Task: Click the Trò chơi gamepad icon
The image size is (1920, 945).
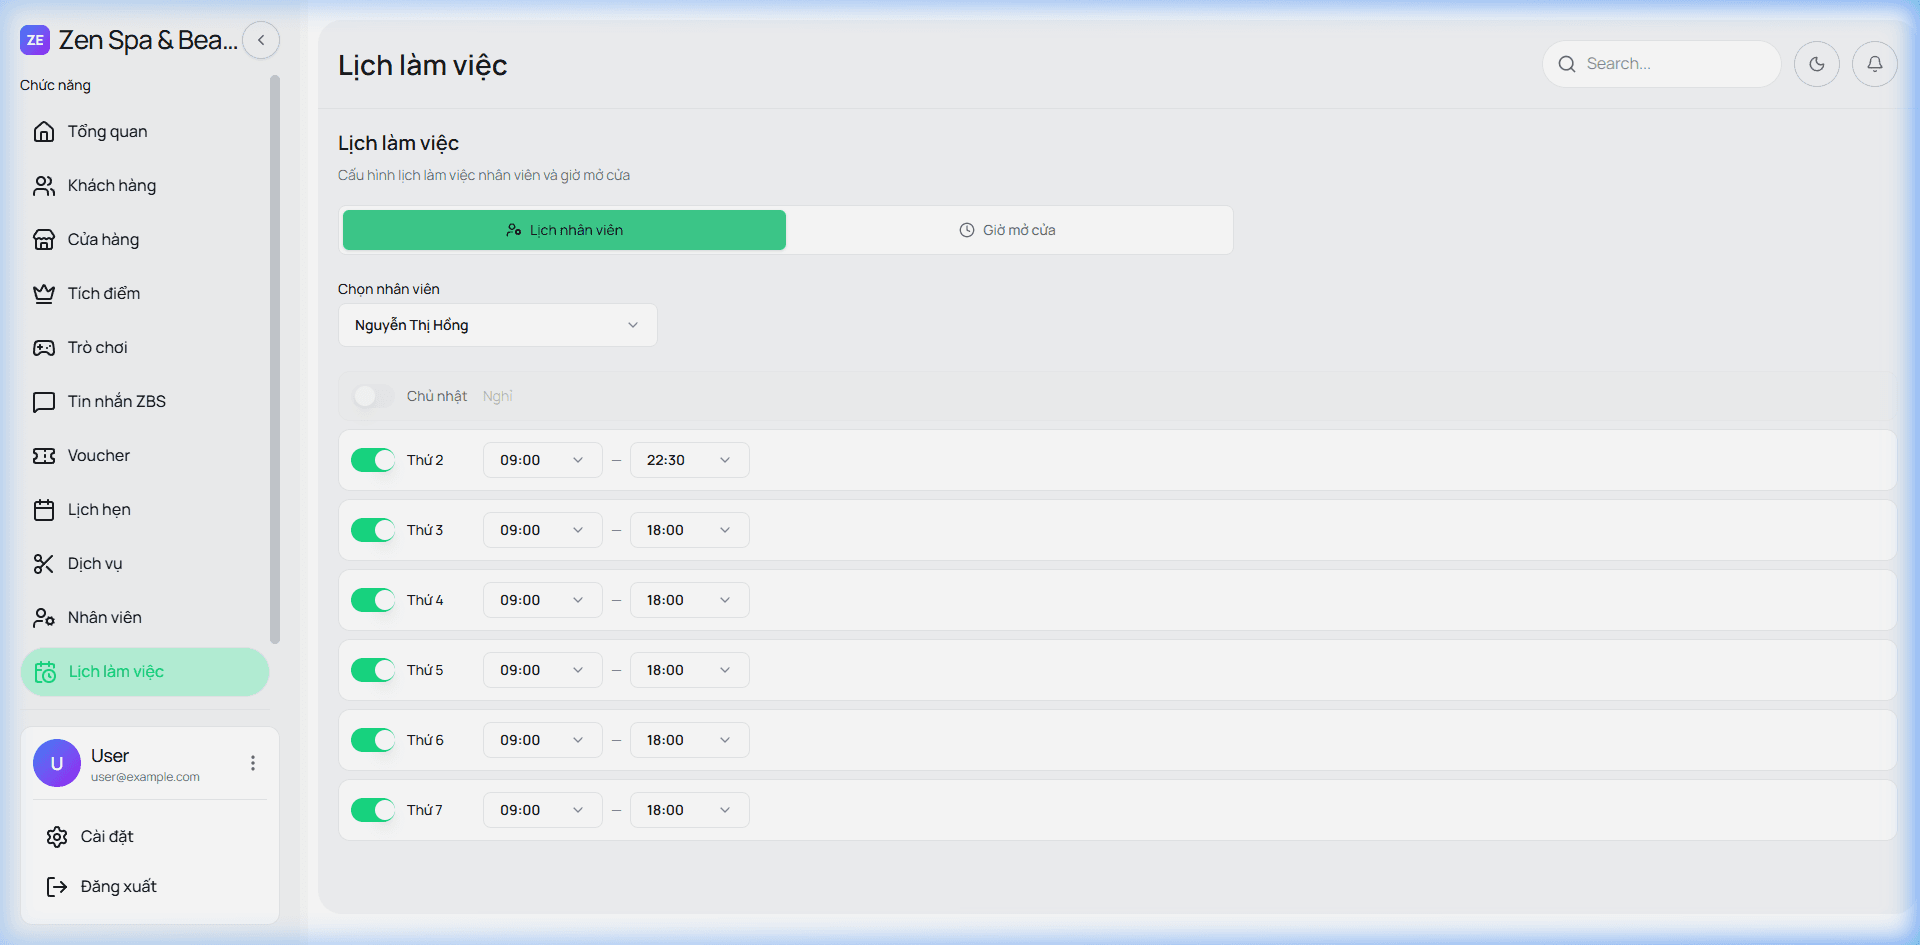Action: click(44, 348)
